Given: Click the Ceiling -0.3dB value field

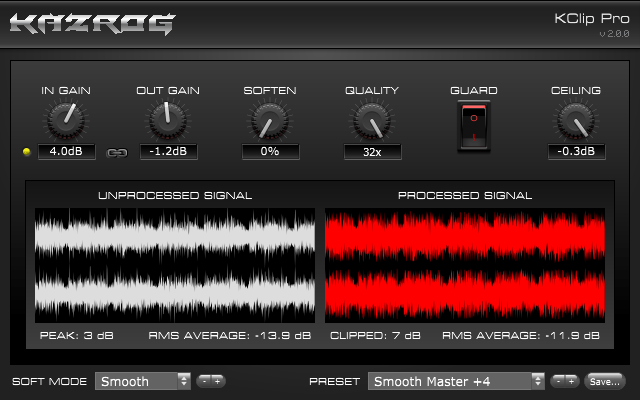Looking at the screenshot, I should coord(576,151).
